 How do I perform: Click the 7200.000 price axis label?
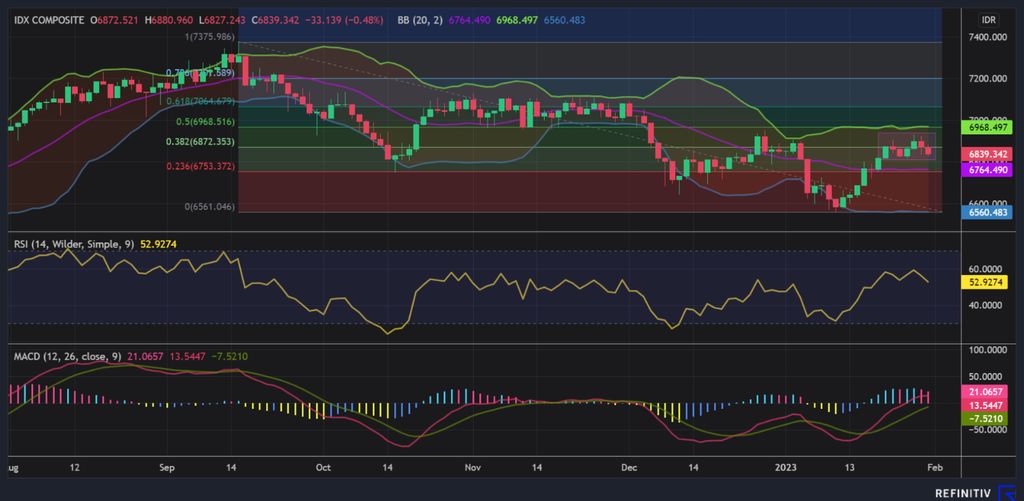tap(987, 78)
